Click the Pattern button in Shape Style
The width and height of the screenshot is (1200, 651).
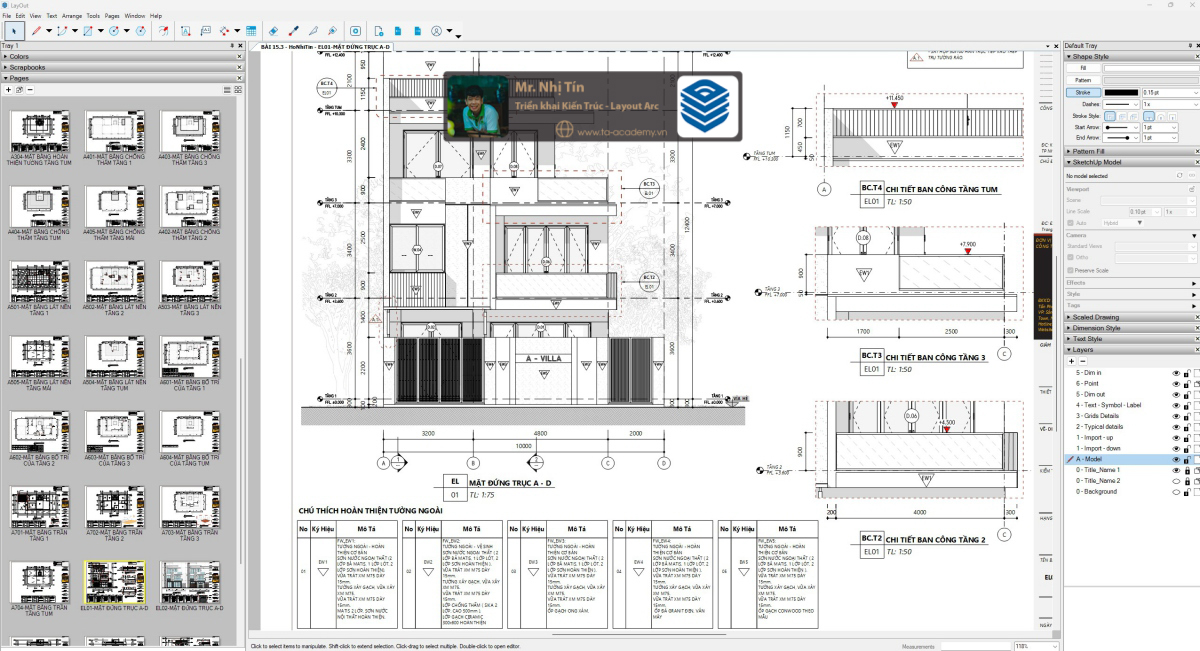pyautogui.click(x=1083, y=80)
